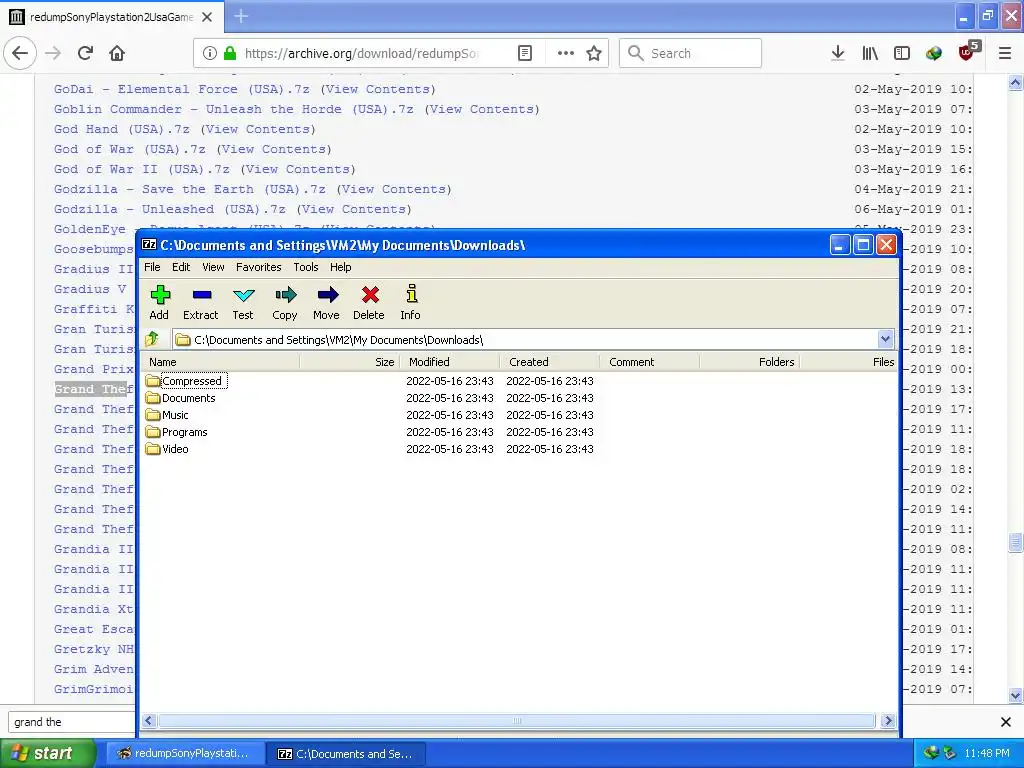Image resolution: width=1024 pixels, height=768 pixels.
Task: Show Firefox sidebars
Action: click(902, 53)
